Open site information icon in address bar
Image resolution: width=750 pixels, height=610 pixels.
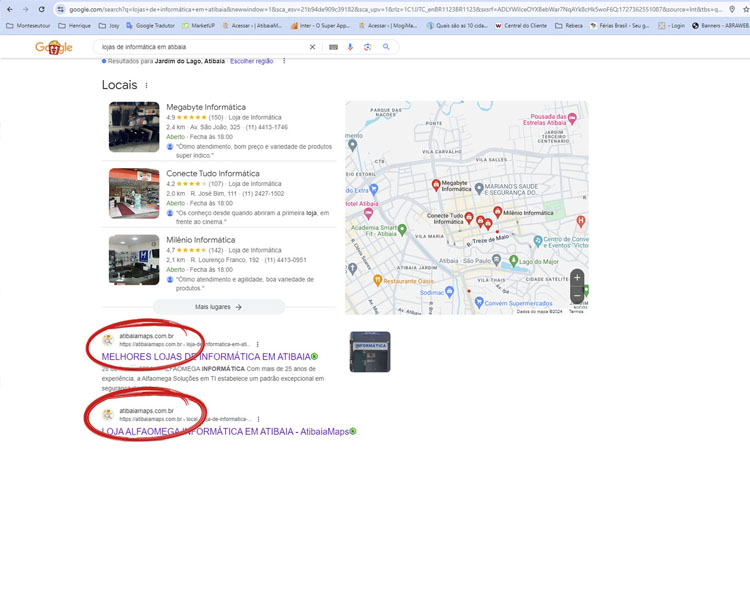[x=61, y=9]
